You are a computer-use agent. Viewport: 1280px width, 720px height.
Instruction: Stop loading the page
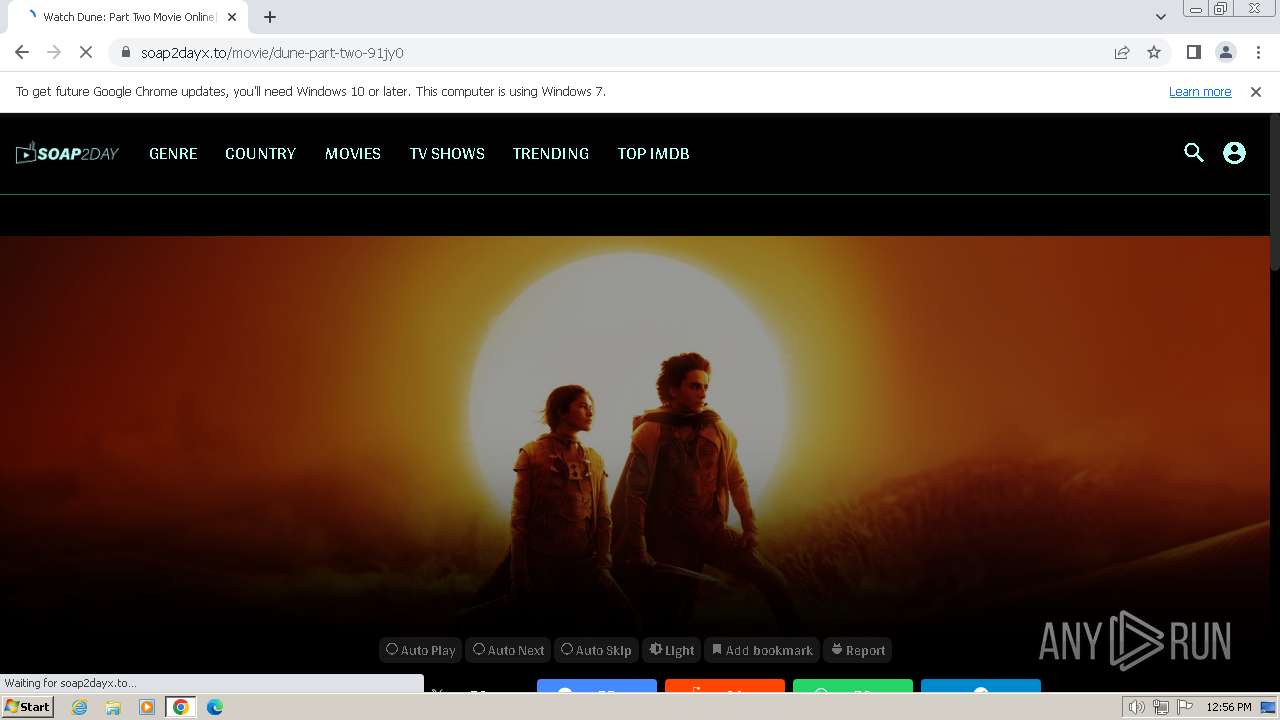pos(86,52)
